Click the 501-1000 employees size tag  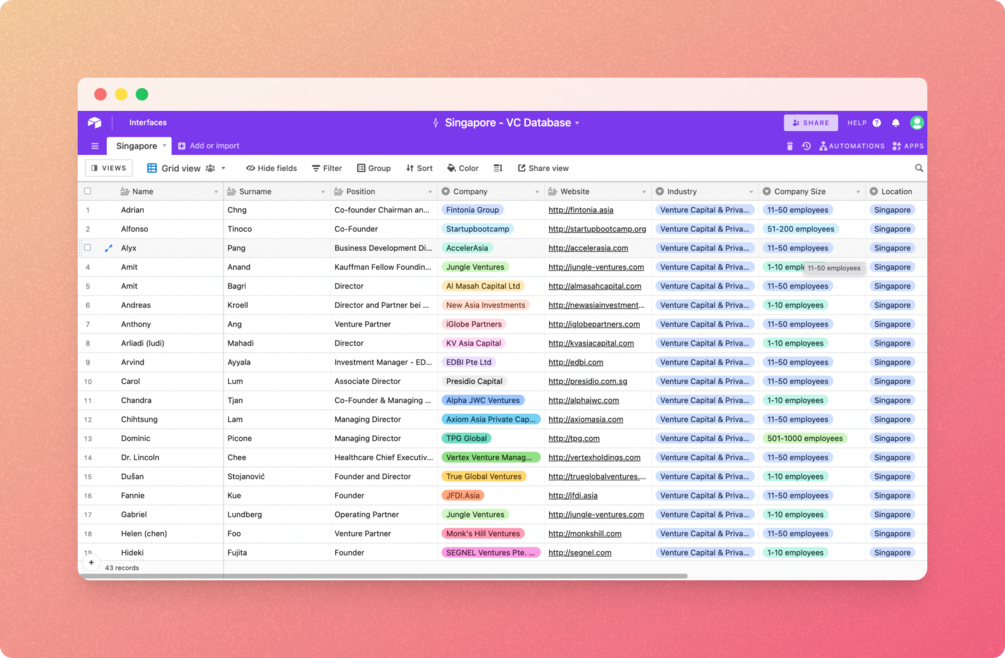tap(804, 438)
